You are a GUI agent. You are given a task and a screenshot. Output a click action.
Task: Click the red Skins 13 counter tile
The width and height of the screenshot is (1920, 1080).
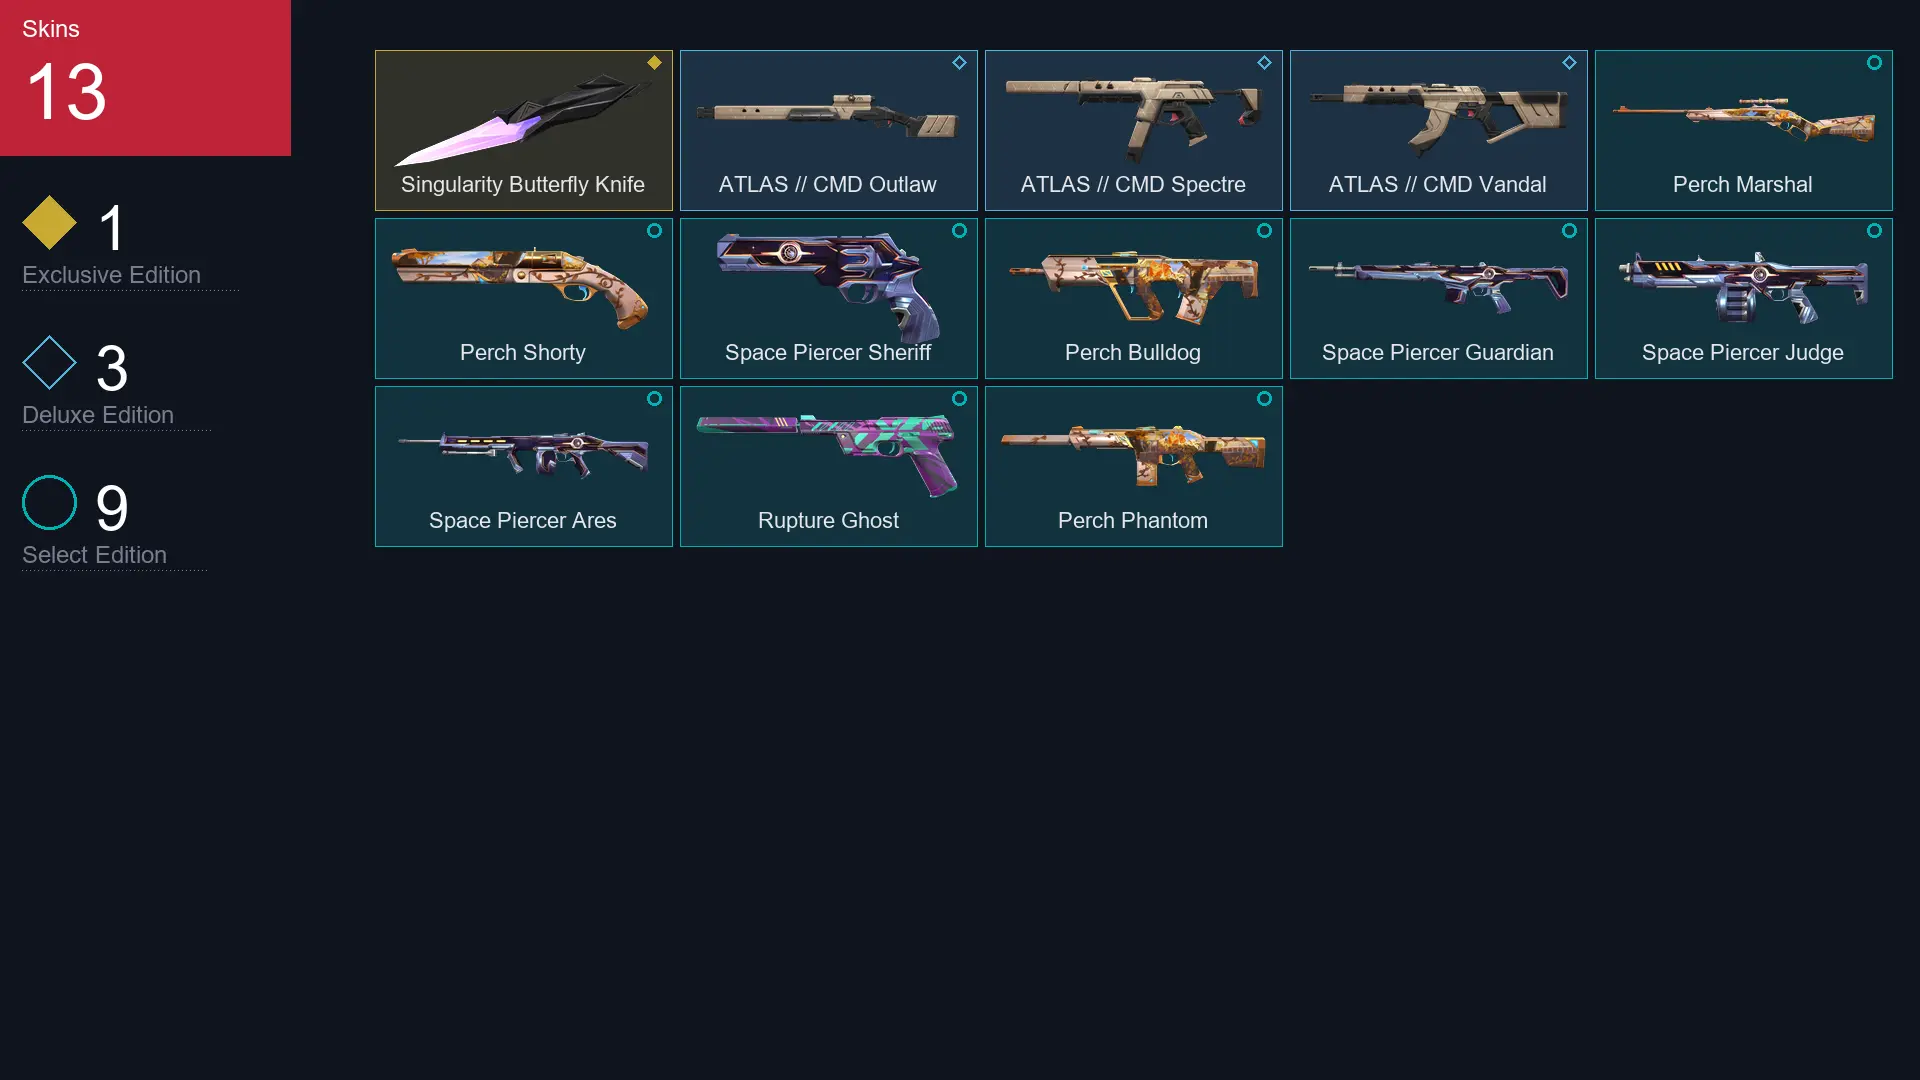(145, 78)
